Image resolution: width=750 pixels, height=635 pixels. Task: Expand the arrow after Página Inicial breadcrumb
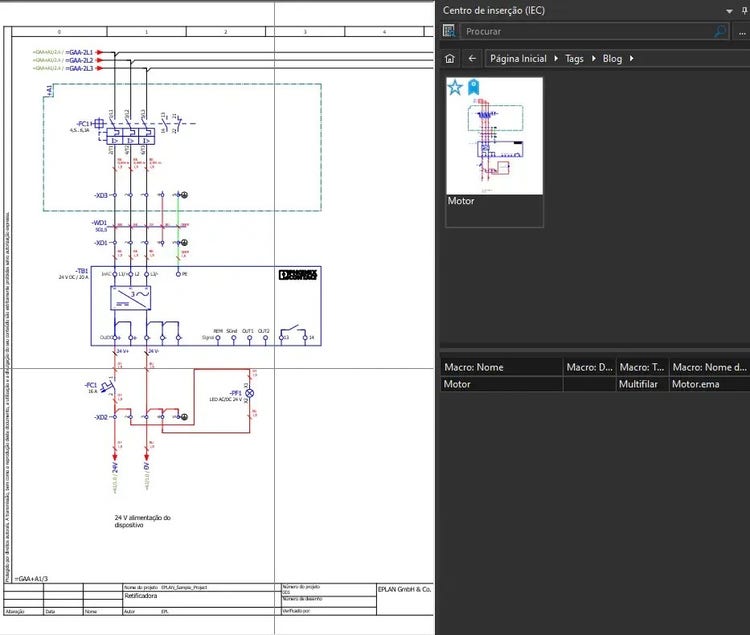pyautogui.click(x=556, y=58)
